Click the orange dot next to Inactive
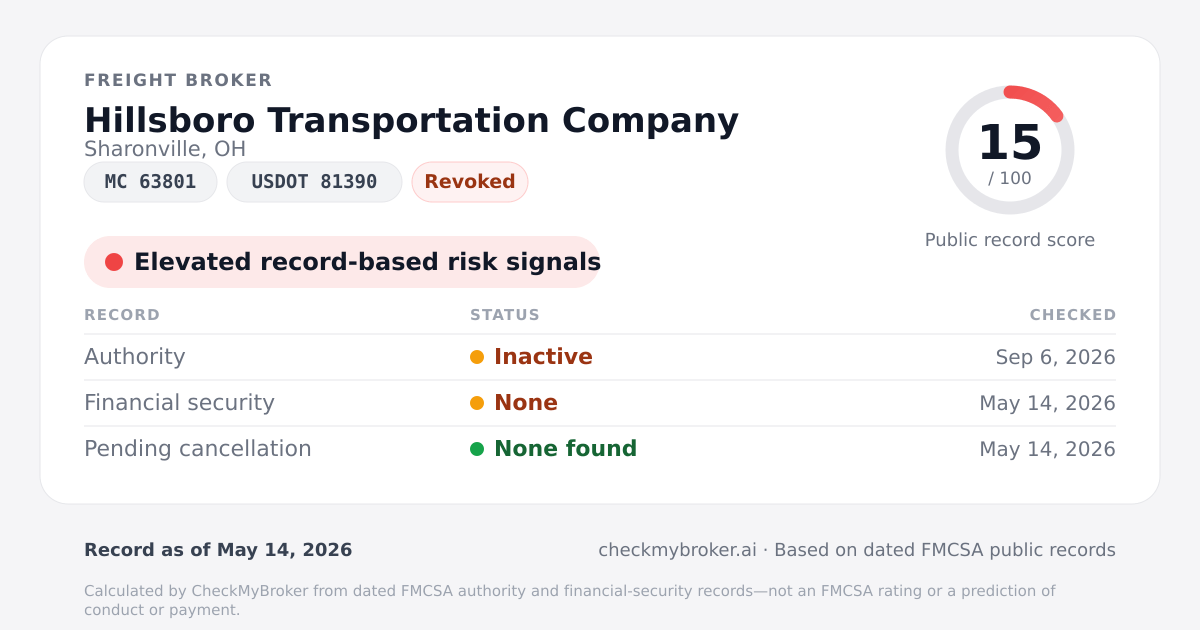1200x630 pixels. pos(477,357)
